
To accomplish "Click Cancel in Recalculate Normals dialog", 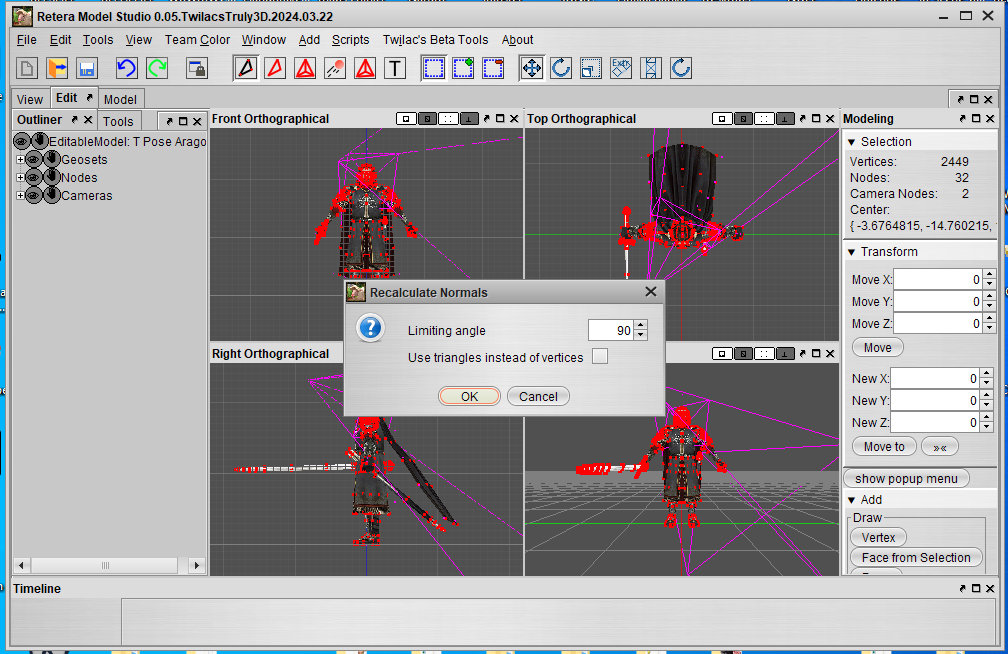I will [x=538, y=396].
